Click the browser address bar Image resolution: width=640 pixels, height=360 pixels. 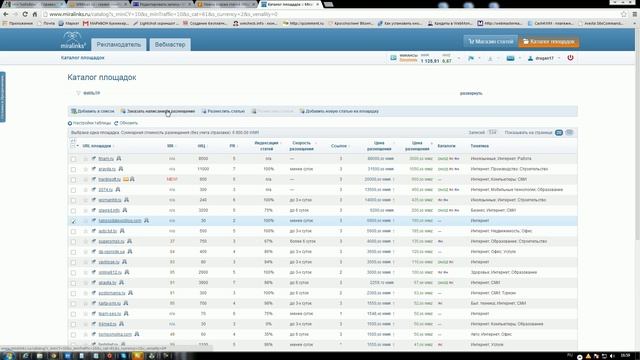coord(331,14)
